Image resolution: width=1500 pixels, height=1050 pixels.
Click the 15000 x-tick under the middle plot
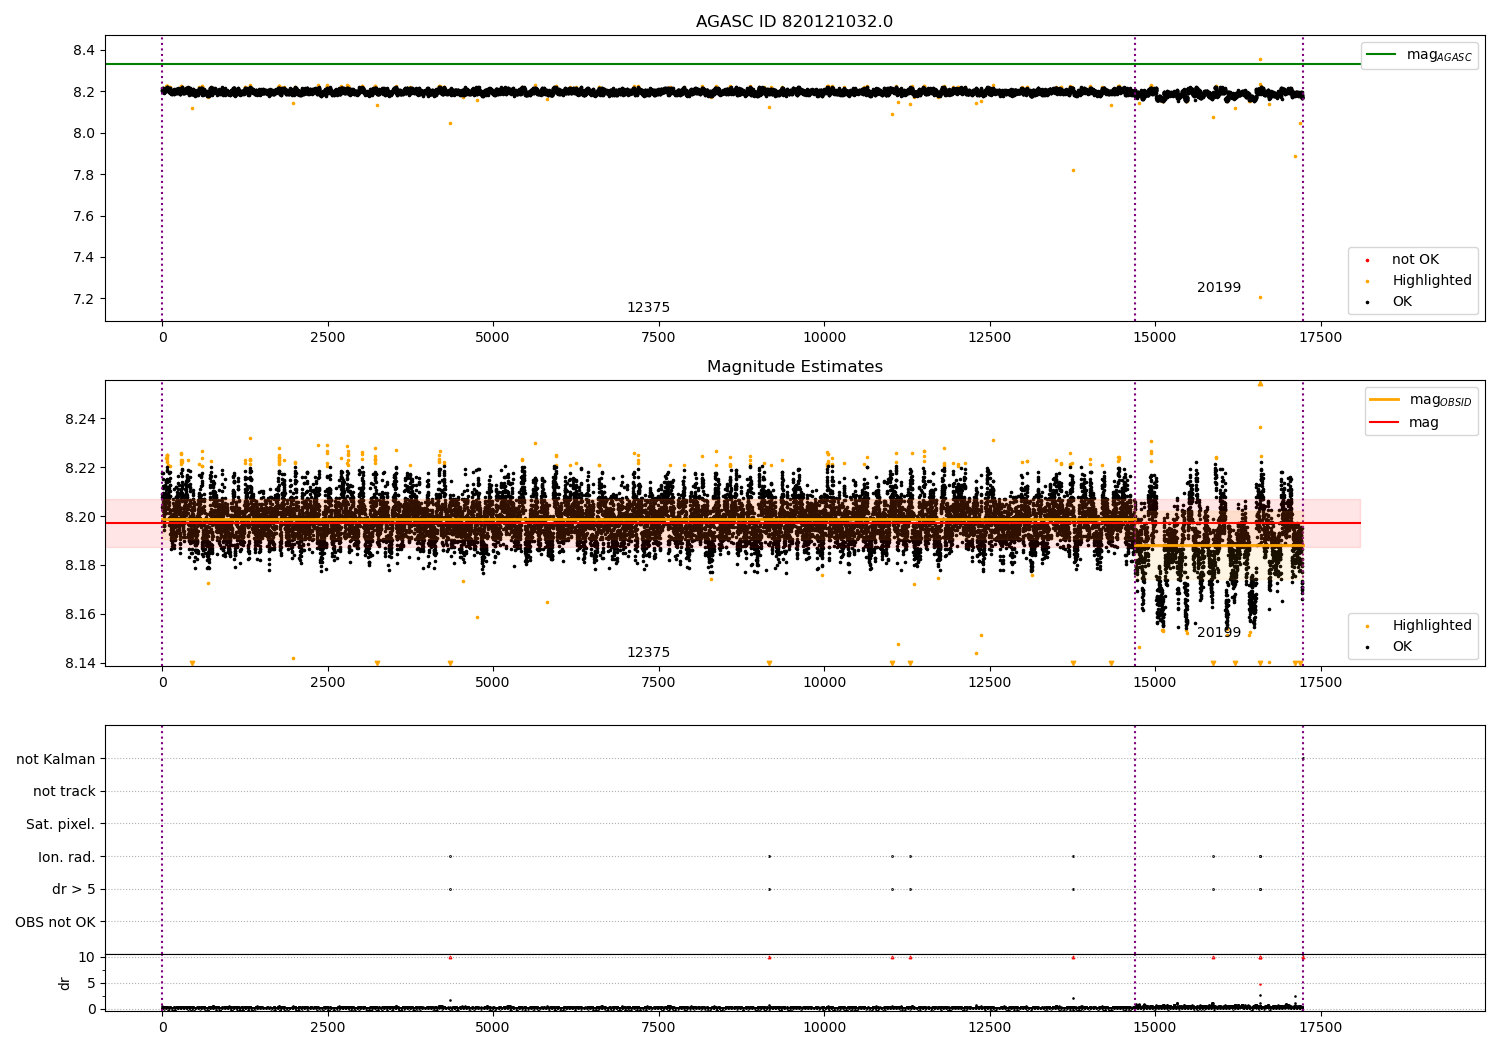(1155, 683)
